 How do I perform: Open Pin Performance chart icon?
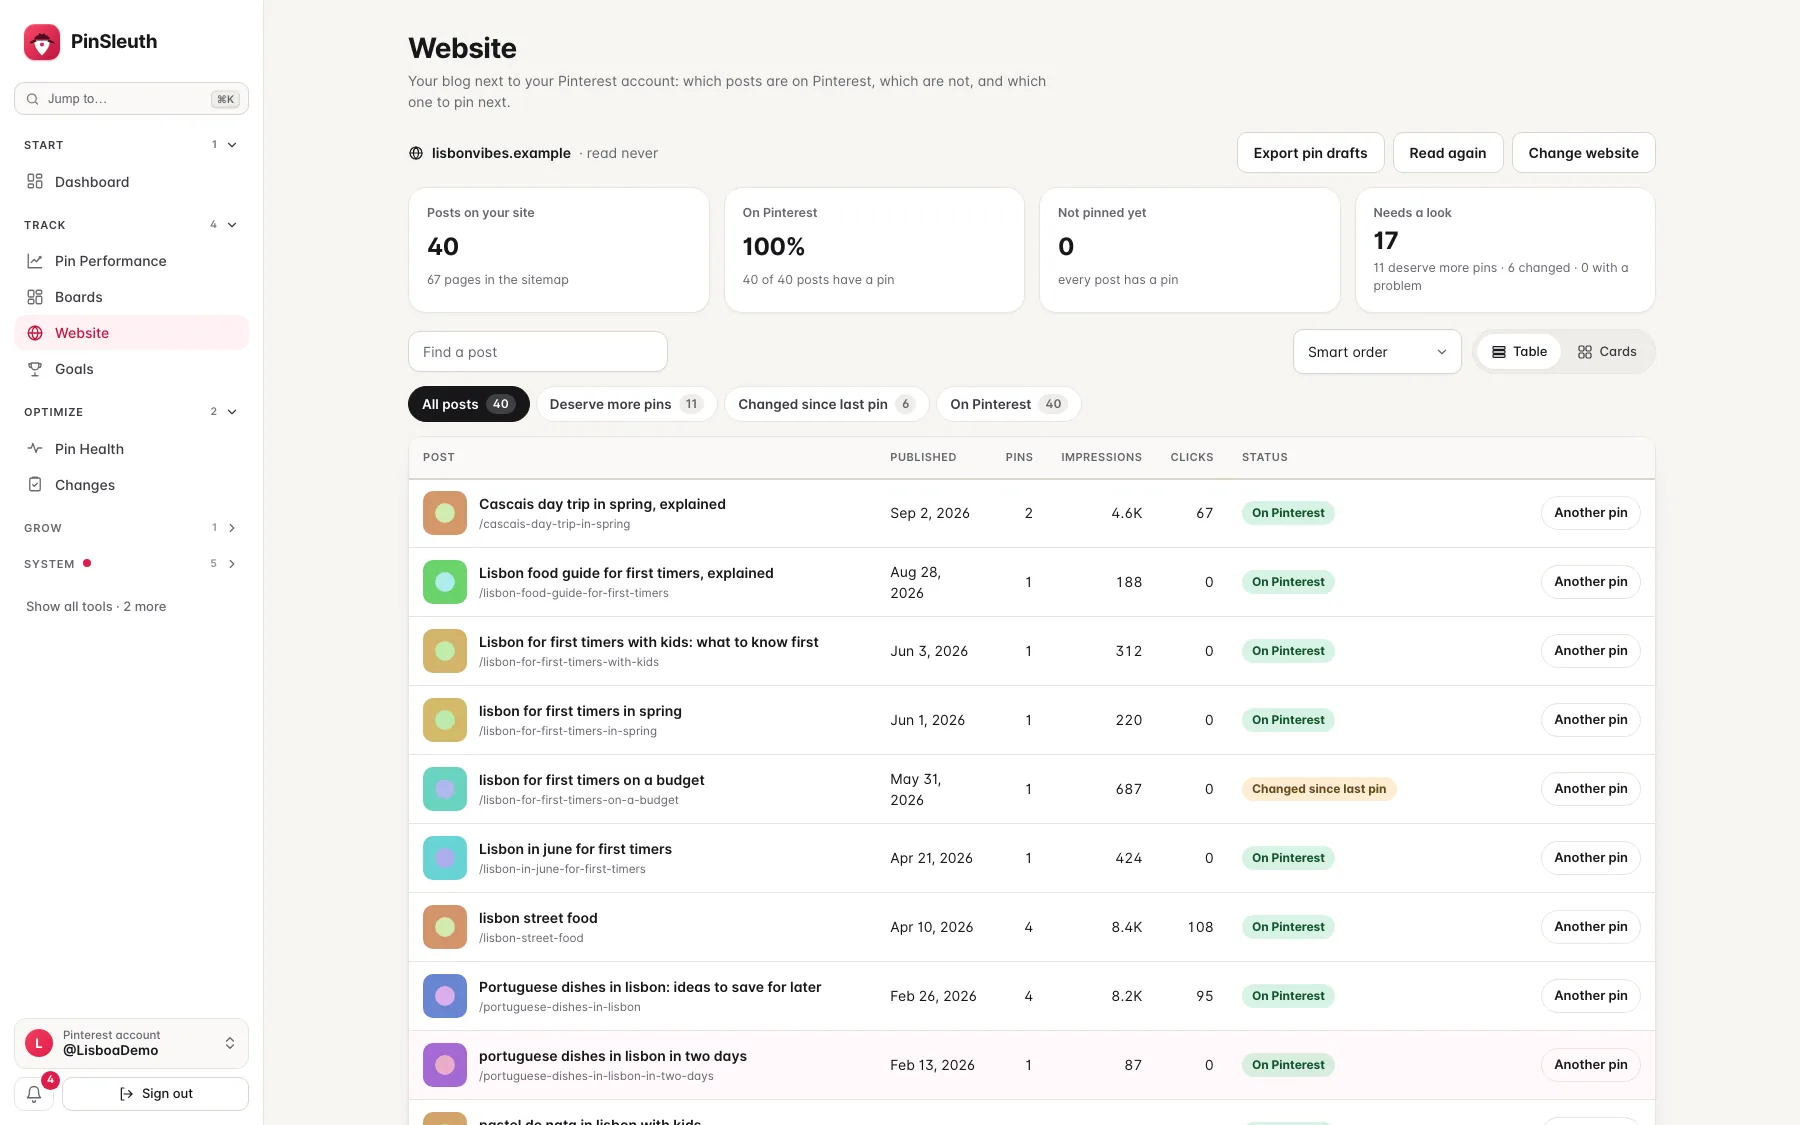[35, 261]
